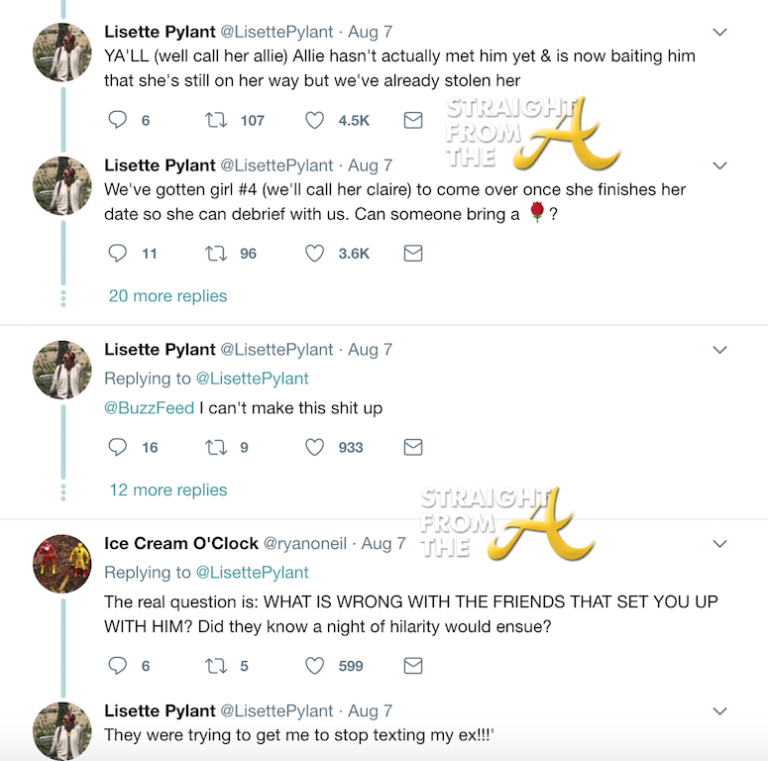Like the tweet with 3.6K likes

click(315, 254)
